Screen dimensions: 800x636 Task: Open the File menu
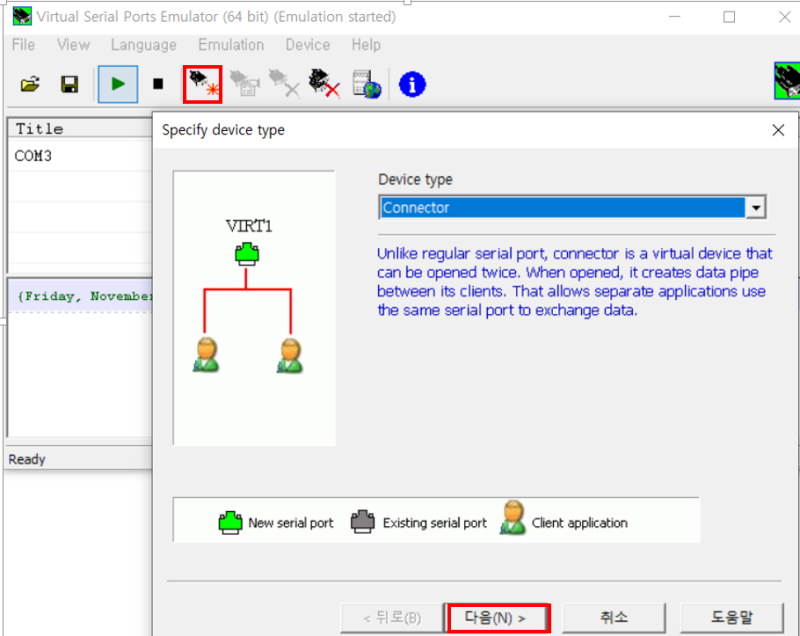pos(23,45)
